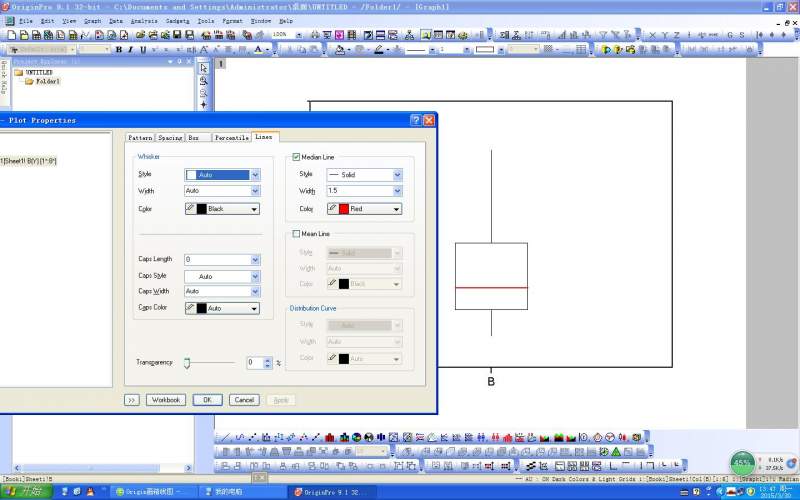Viewport: 800px width, 500px height.
Task: Pick Whisker Color black swatch dropdown
Action: click(222, 209)
